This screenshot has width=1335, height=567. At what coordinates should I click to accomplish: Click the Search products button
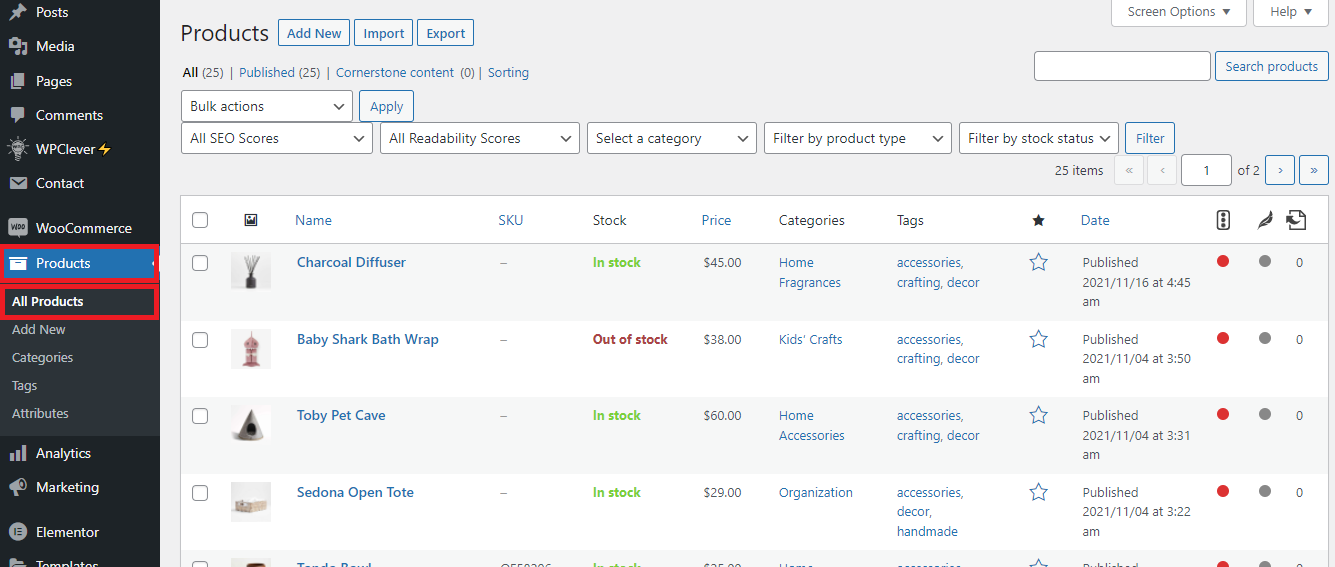[x=1272, y=66]
